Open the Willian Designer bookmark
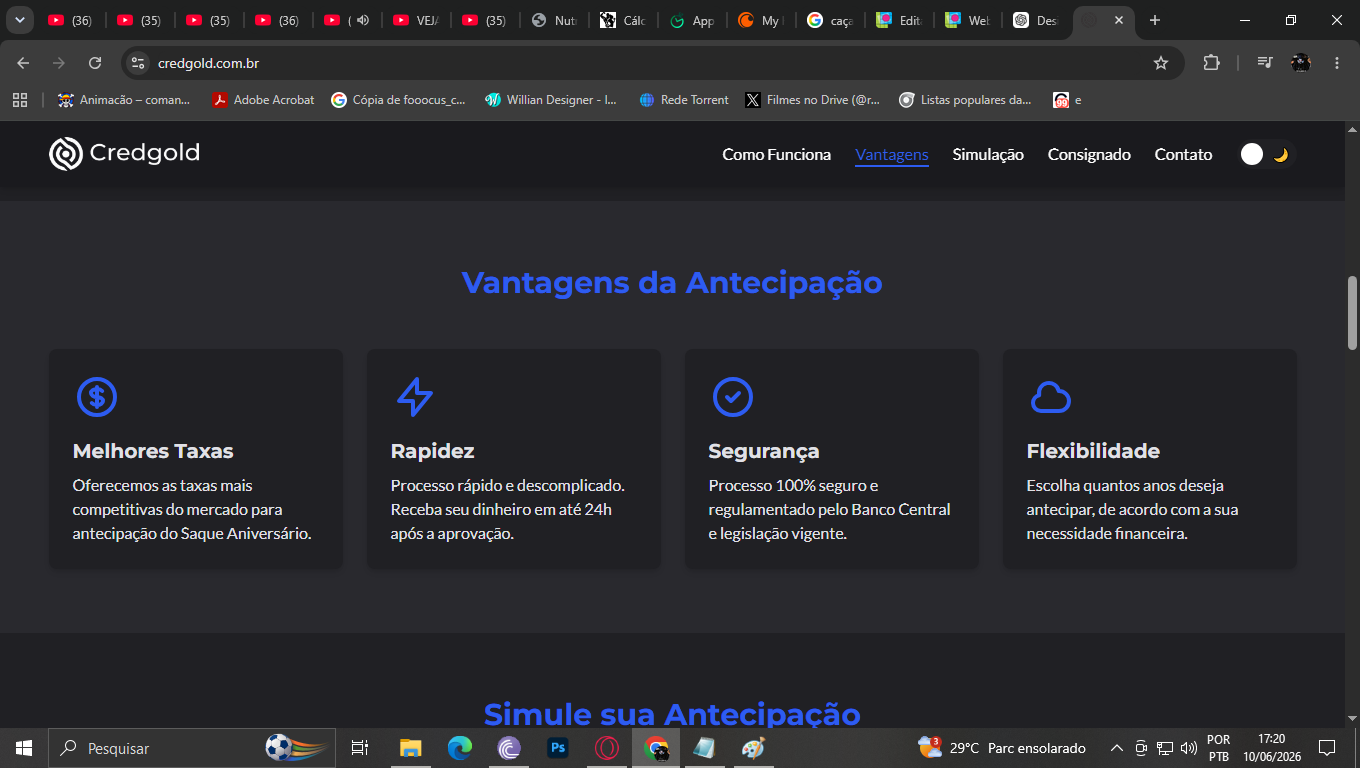Image resolution: width=1360 pixels, height=768 pixels. pyautogui.click(x=551, y=100)
